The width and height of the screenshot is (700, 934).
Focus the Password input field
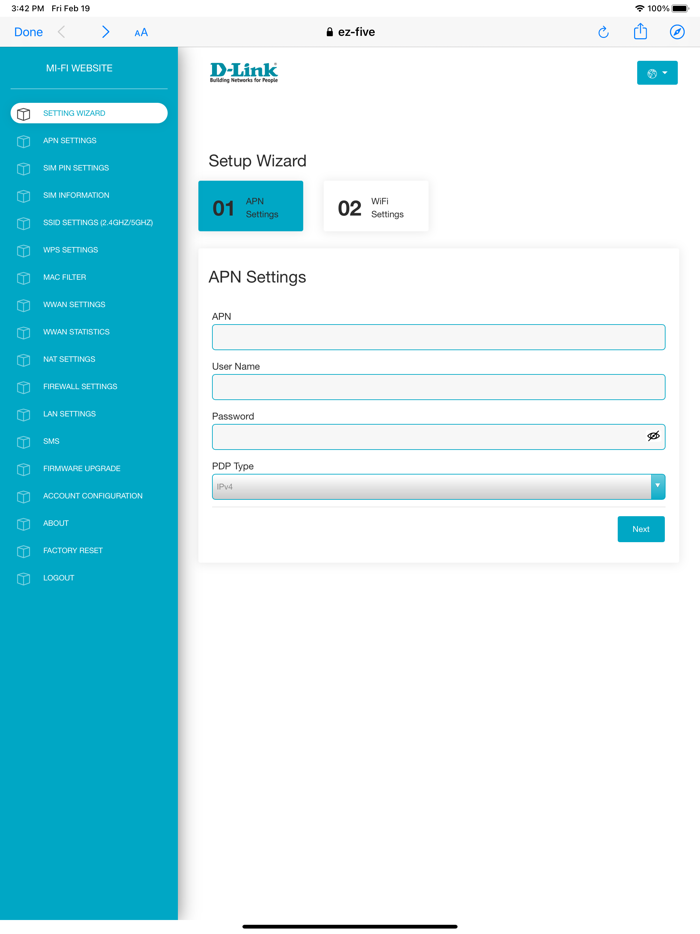(438, 437)
